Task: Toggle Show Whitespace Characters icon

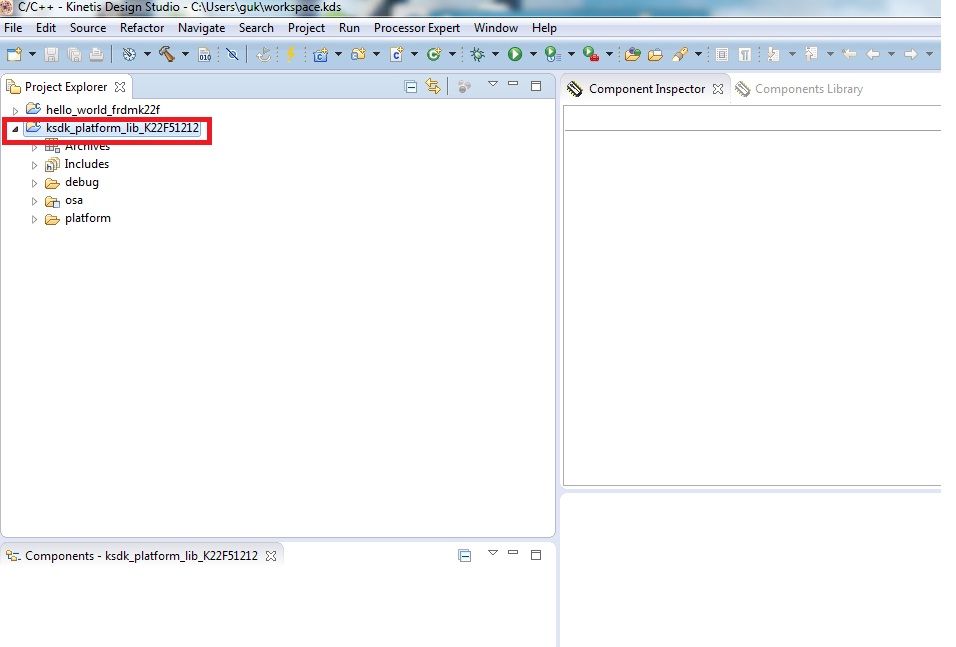Action: (x=744, y=54)
